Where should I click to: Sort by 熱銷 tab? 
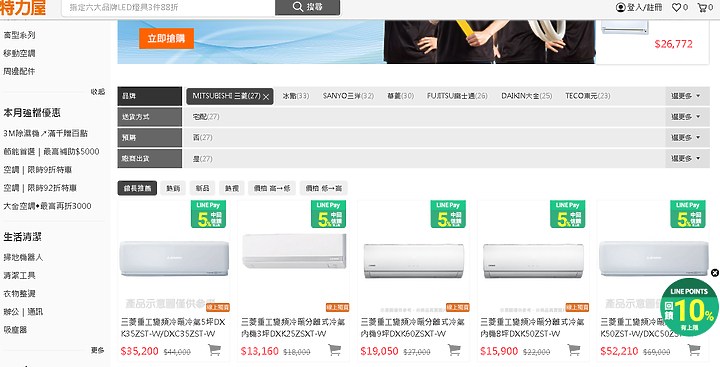click(x=173, y=188)
